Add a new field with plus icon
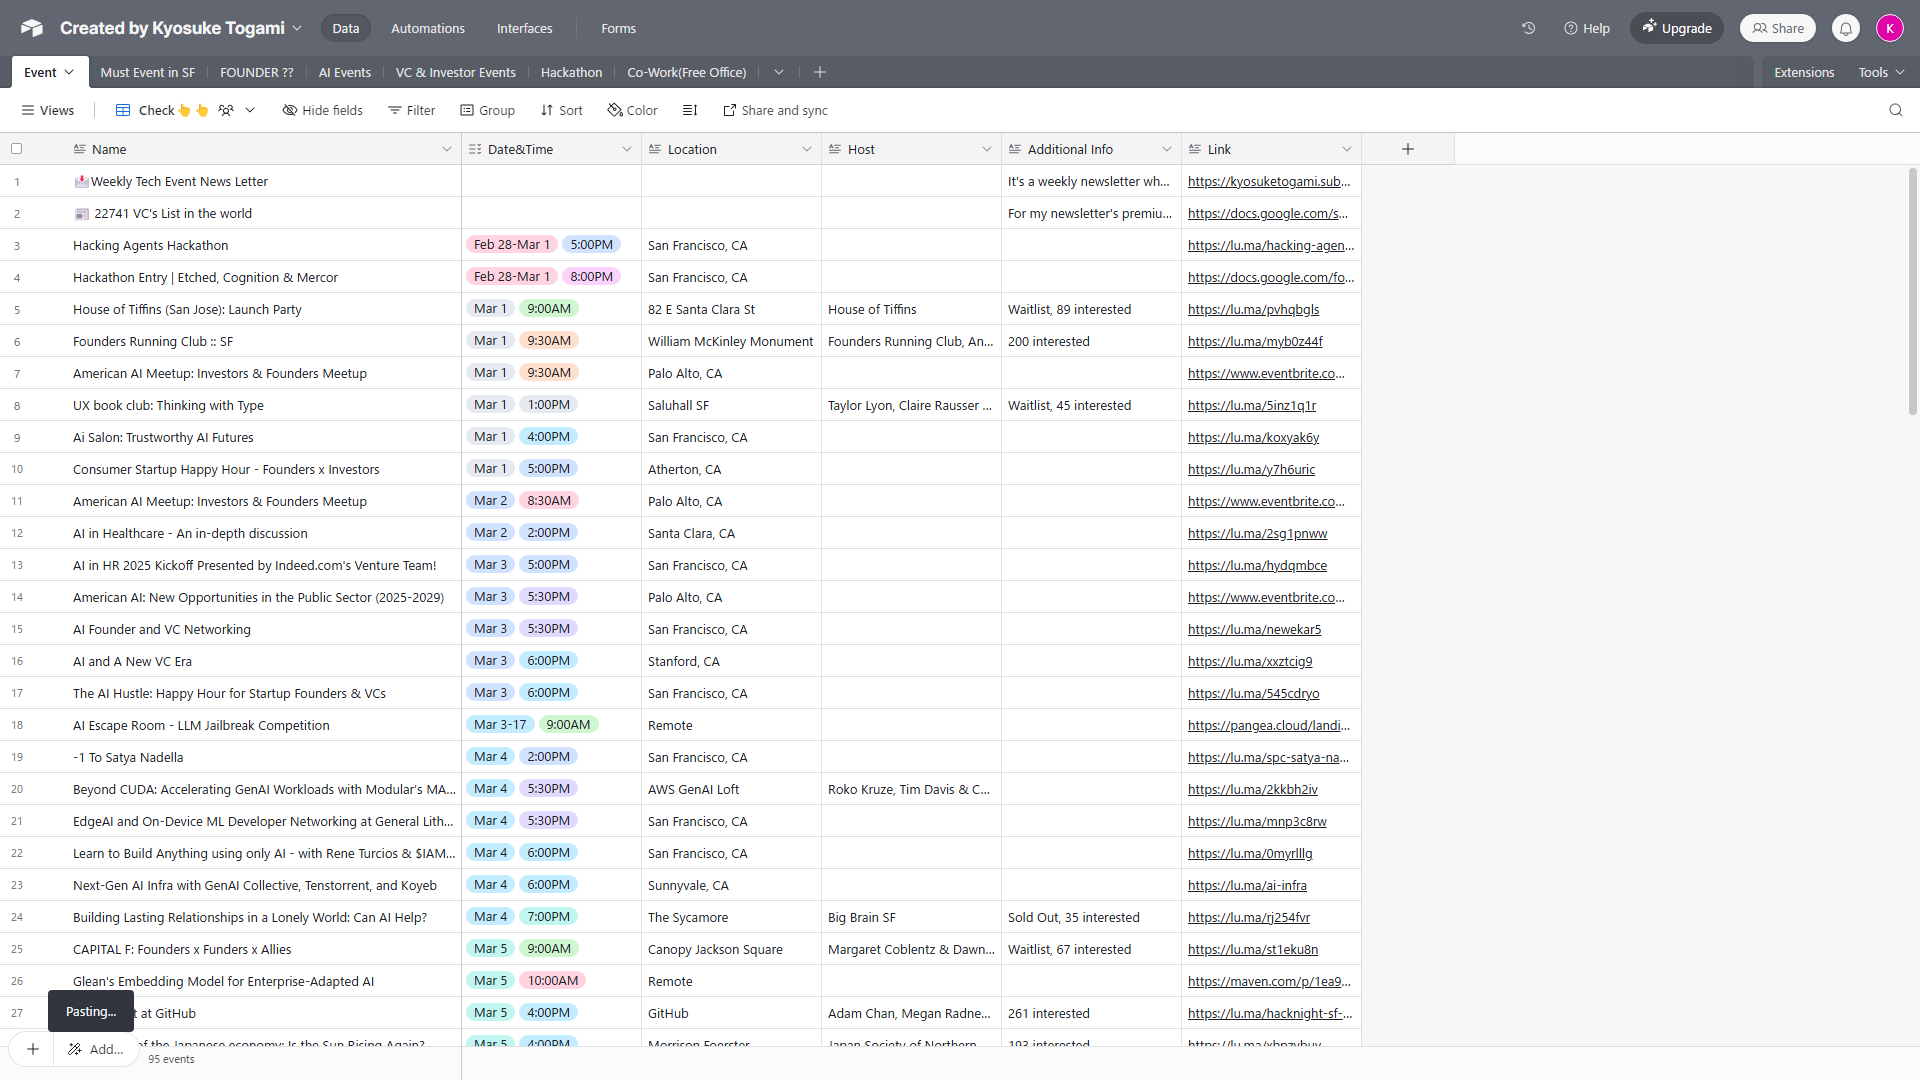 point(1407,149)
